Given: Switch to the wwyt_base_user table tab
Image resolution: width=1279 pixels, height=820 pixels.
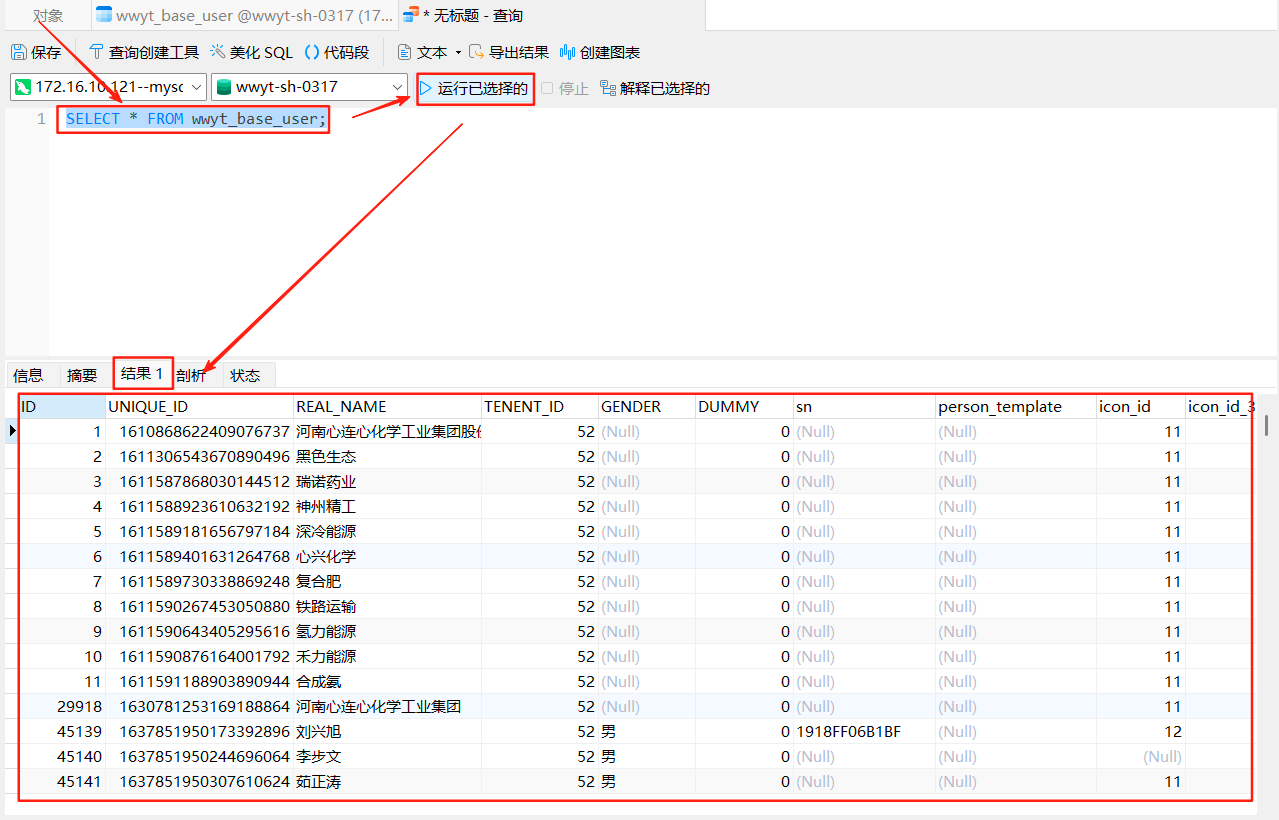Looking at the screenshot, I should [244, 15].
